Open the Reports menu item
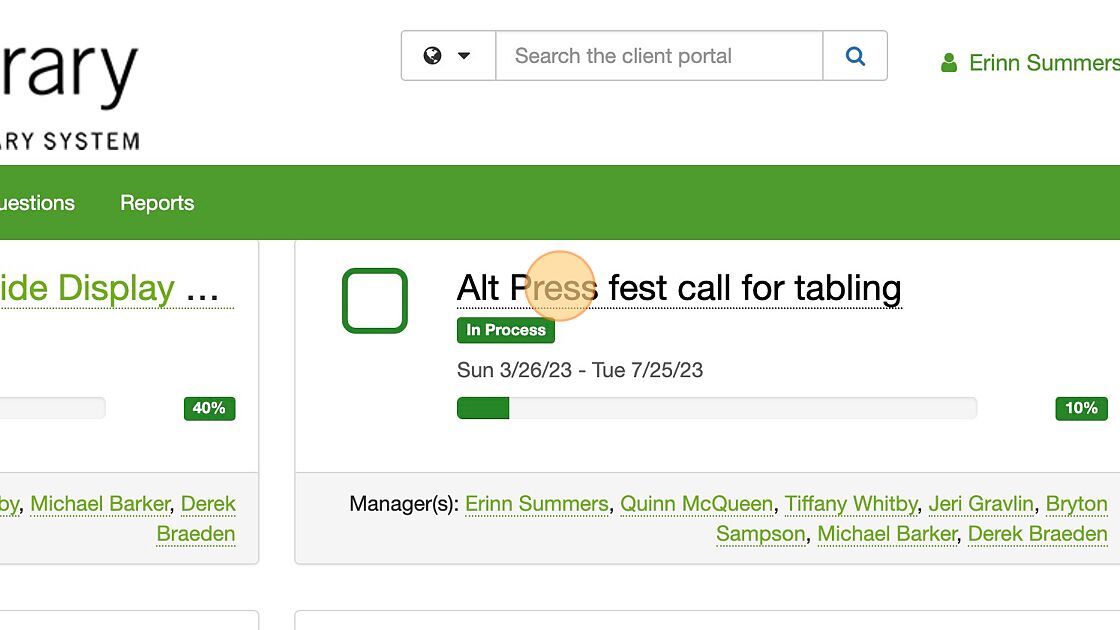This screenshot has width=1120, height=630. click(x=157, y=203)
